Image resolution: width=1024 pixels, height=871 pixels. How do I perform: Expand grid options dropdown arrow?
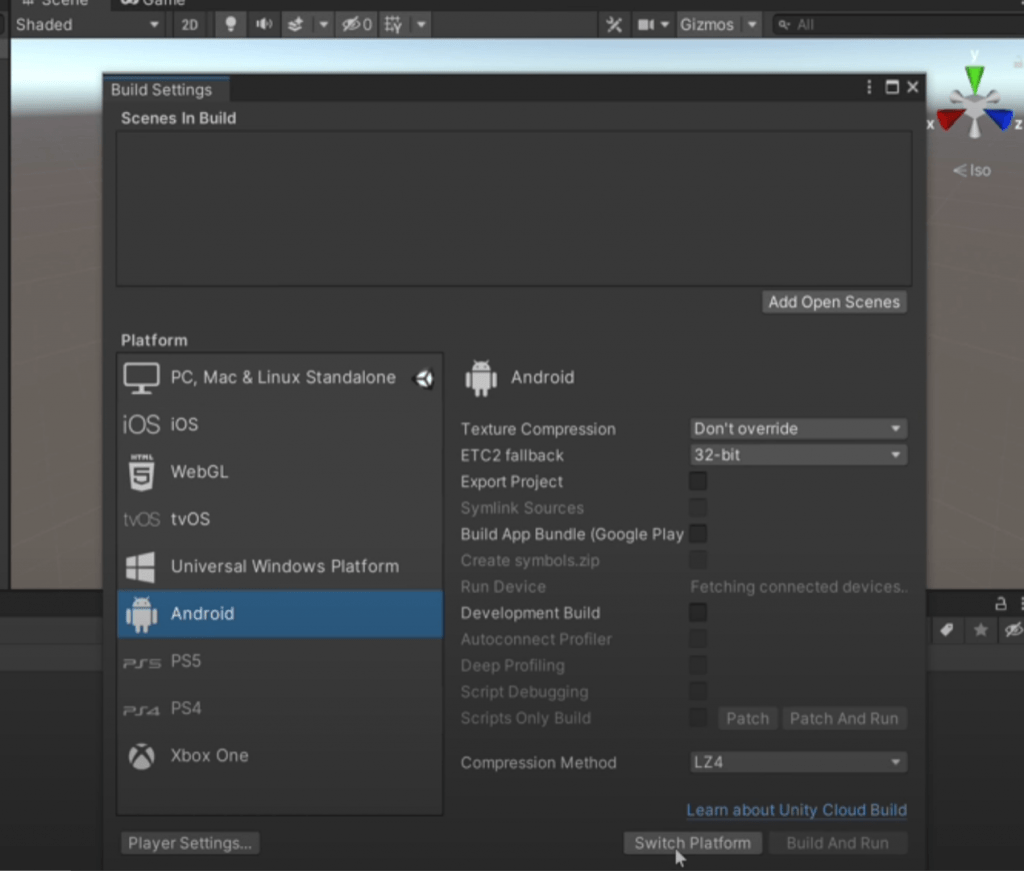pos(421,25)
